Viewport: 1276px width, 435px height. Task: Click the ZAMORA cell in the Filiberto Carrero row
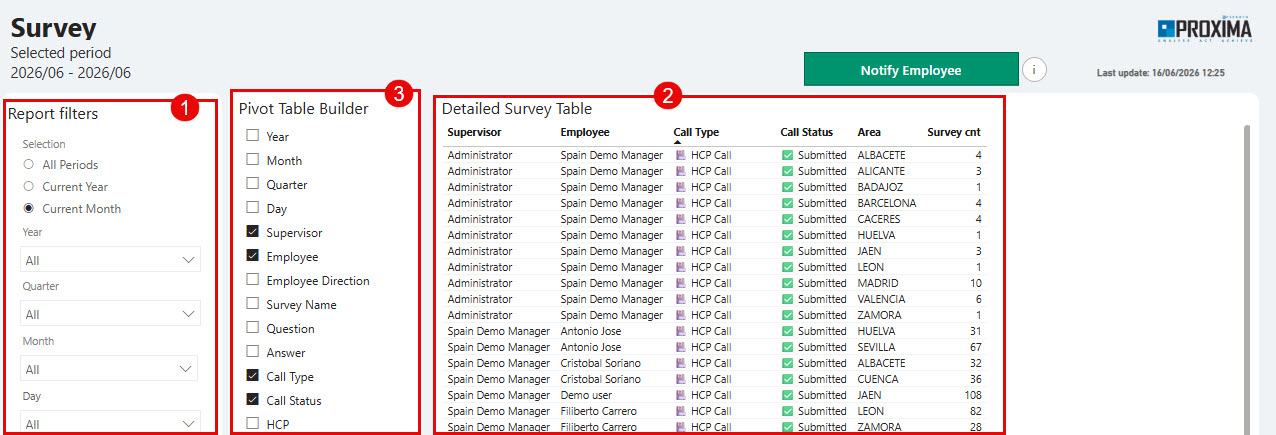coord(880,427)
